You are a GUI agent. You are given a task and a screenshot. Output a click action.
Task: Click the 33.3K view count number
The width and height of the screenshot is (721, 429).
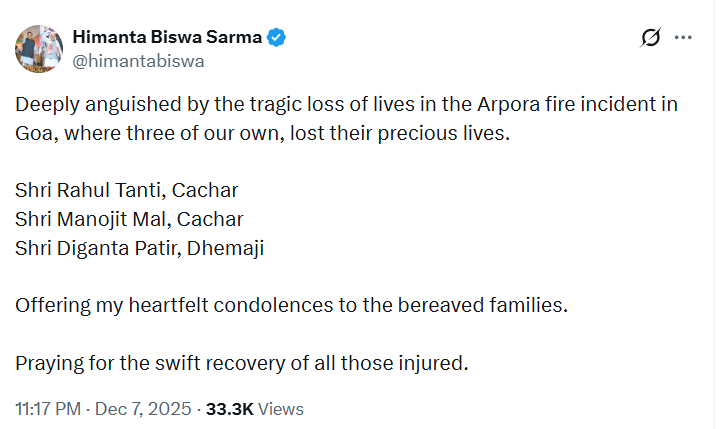pyautogui.click(x=227, y=409)
